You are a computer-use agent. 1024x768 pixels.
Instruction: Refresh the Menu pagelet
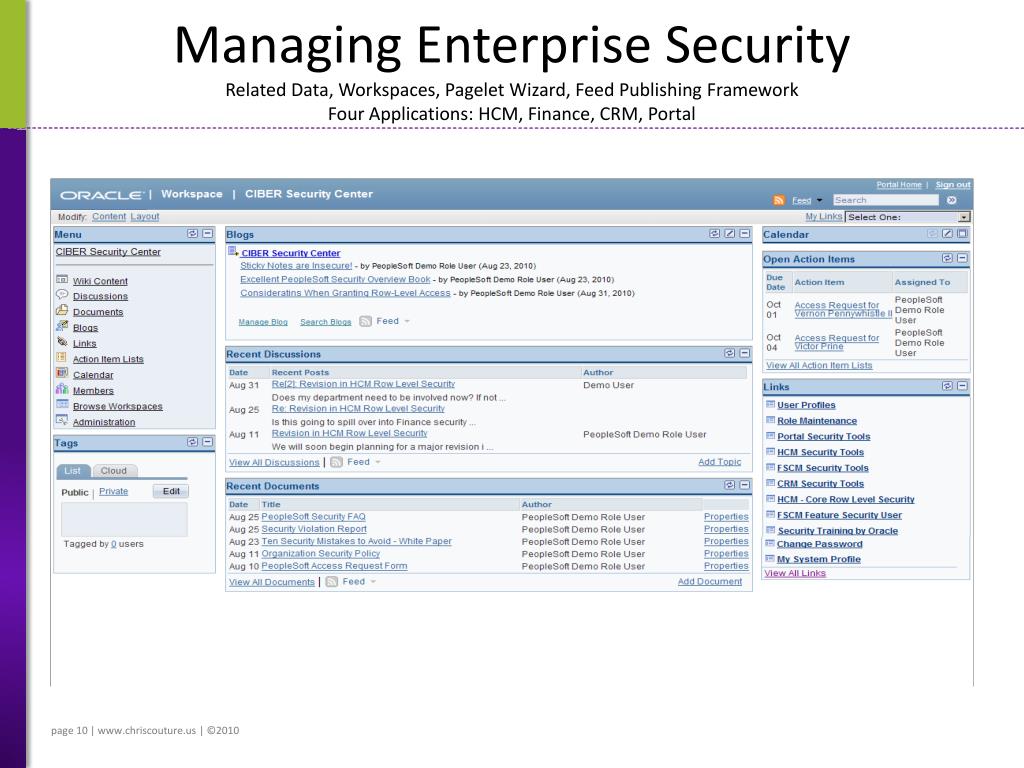[x=193, y=233]
